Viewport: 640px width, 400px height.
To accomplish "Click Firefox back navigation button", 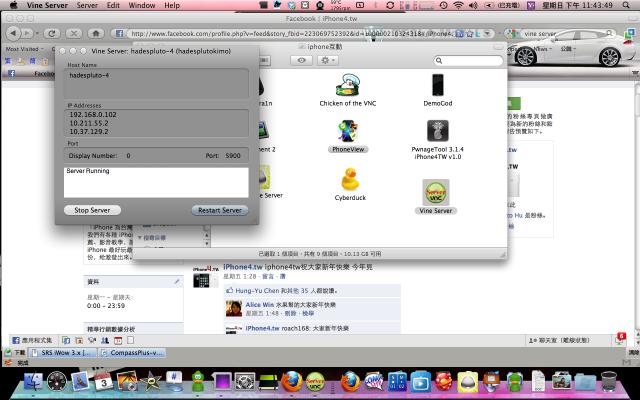I will [x=13, y=33].
